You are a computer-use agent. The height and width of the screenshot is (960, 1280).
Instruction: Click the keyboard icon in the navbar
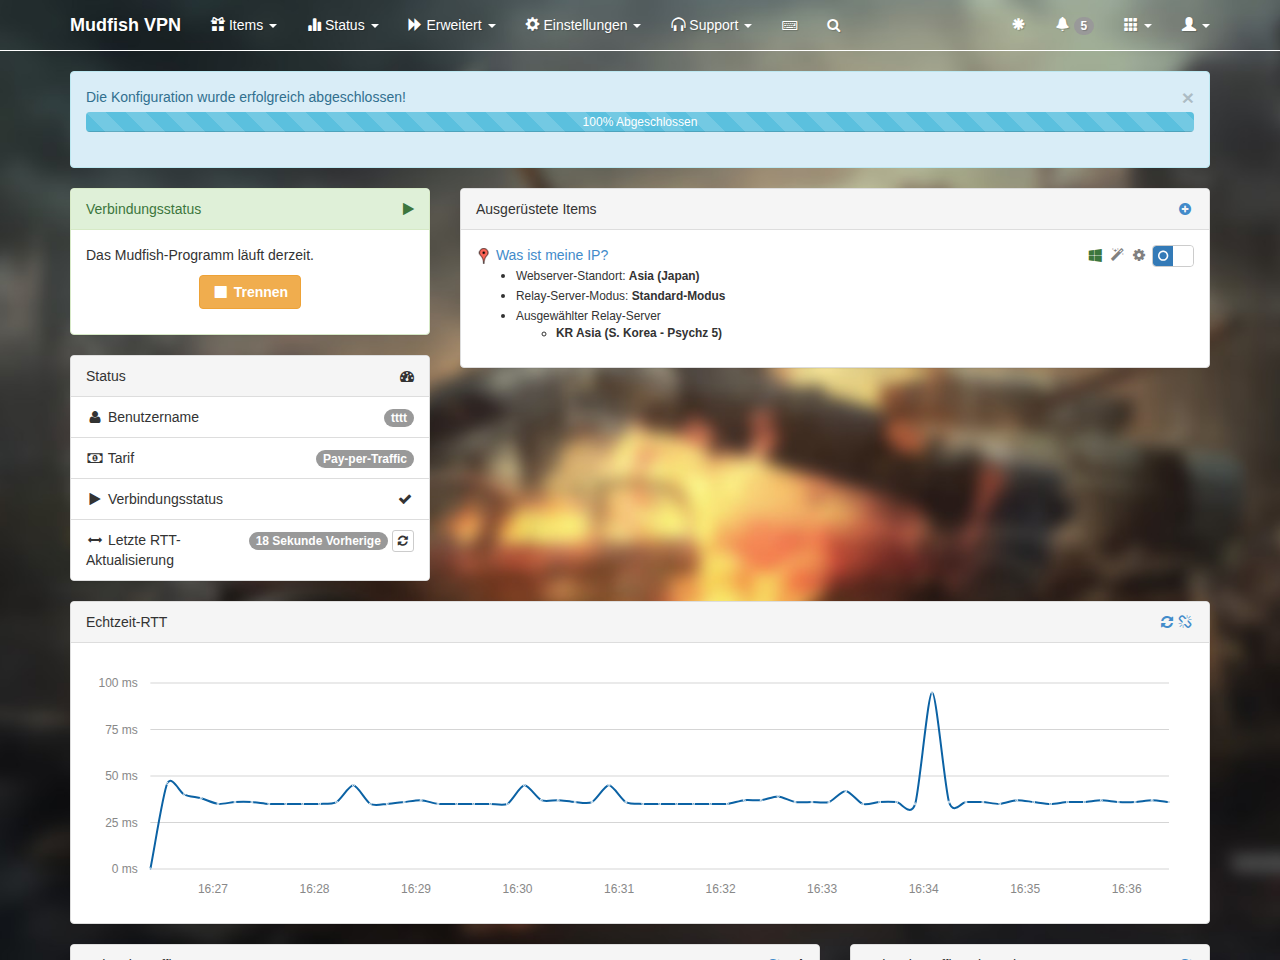point(790,25)
